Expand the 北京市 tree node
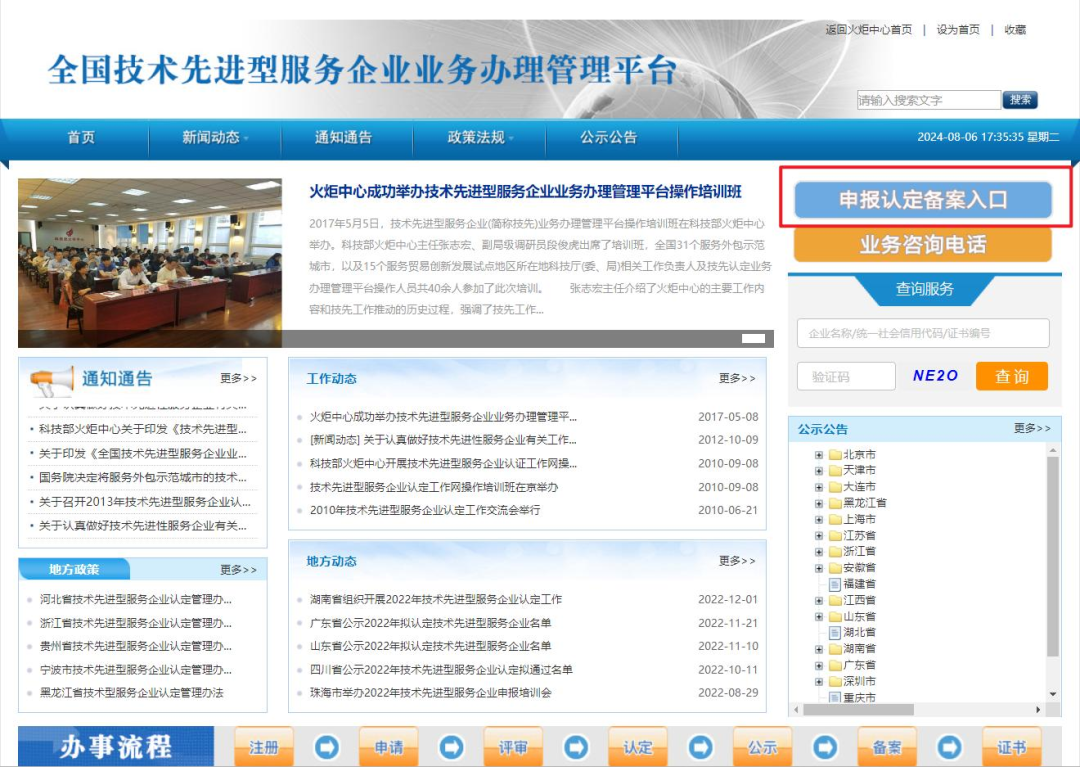The height and width of the screenshot is (767, 1080). (817, 455)
